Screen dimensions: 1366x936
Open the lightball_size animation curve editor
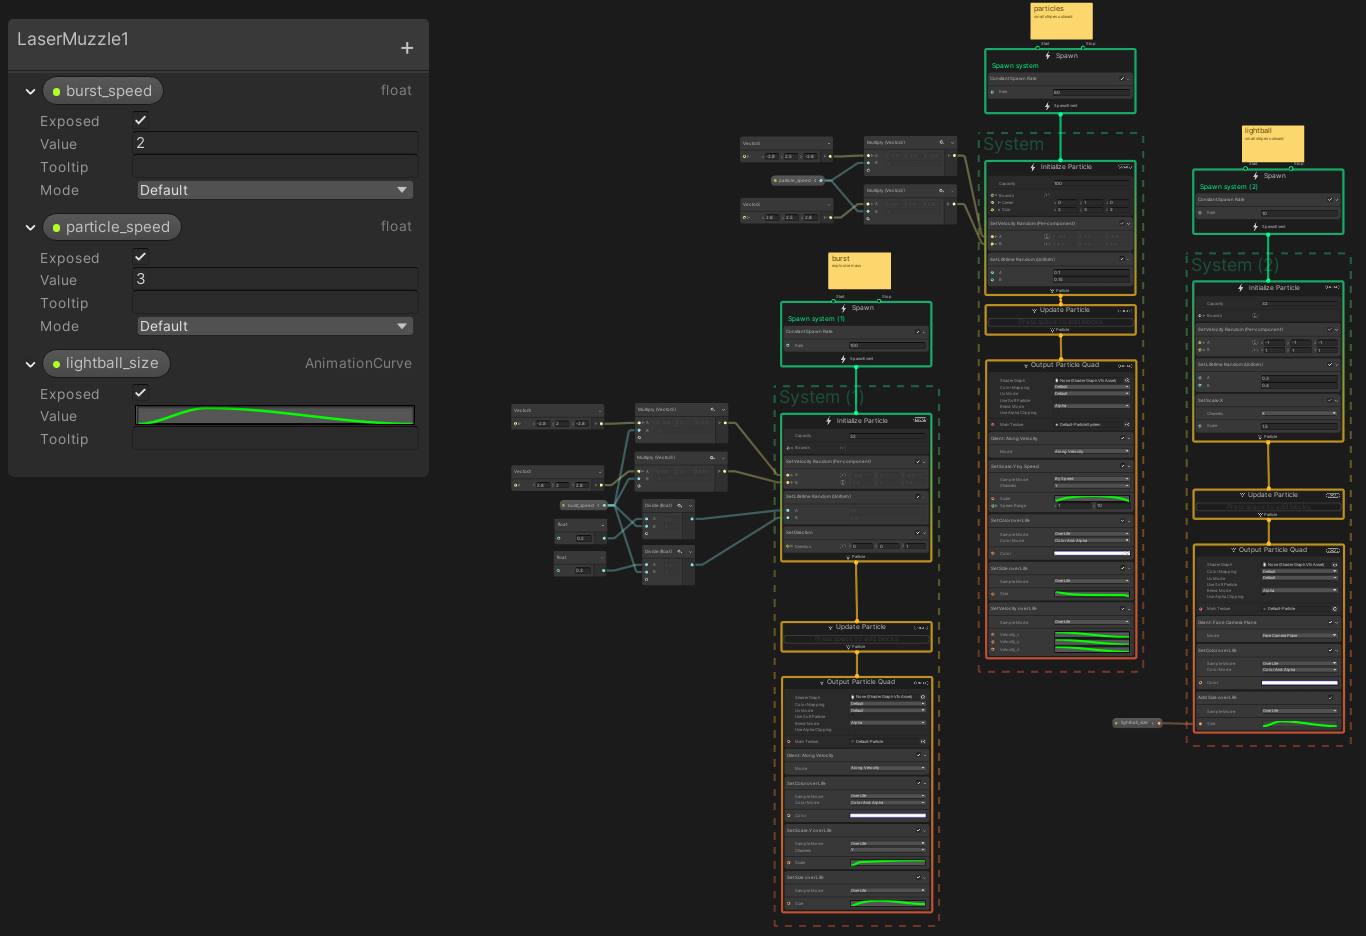click(x=275, y=415)
